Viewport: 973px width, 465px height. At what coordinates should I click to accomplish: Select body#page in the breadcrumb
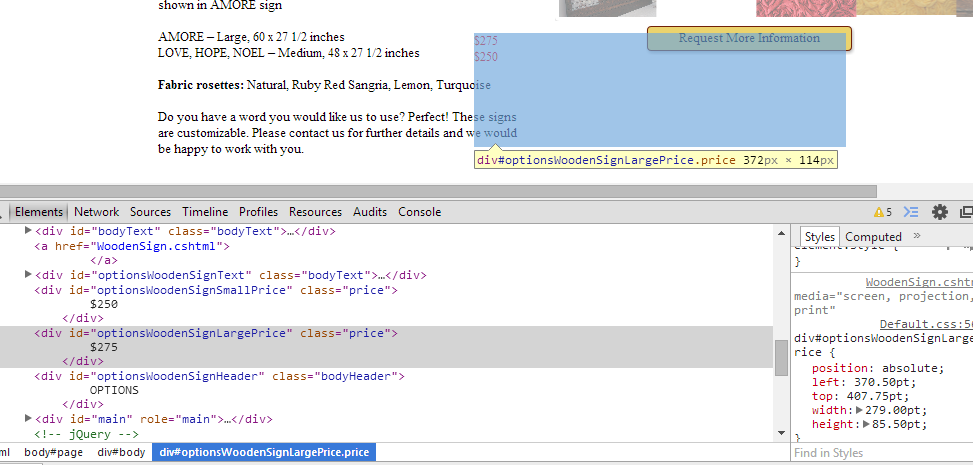53,452
